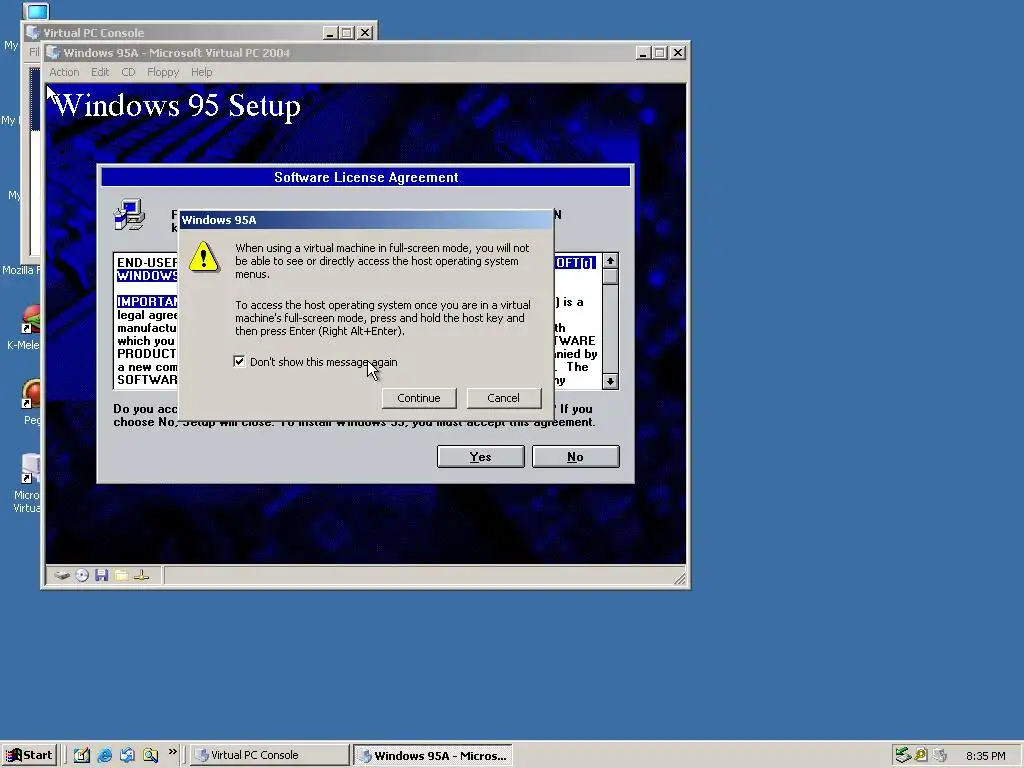Click the setup computer icon in License Agreement
Screen dimensions: 1024x768
tap(129, 215)
